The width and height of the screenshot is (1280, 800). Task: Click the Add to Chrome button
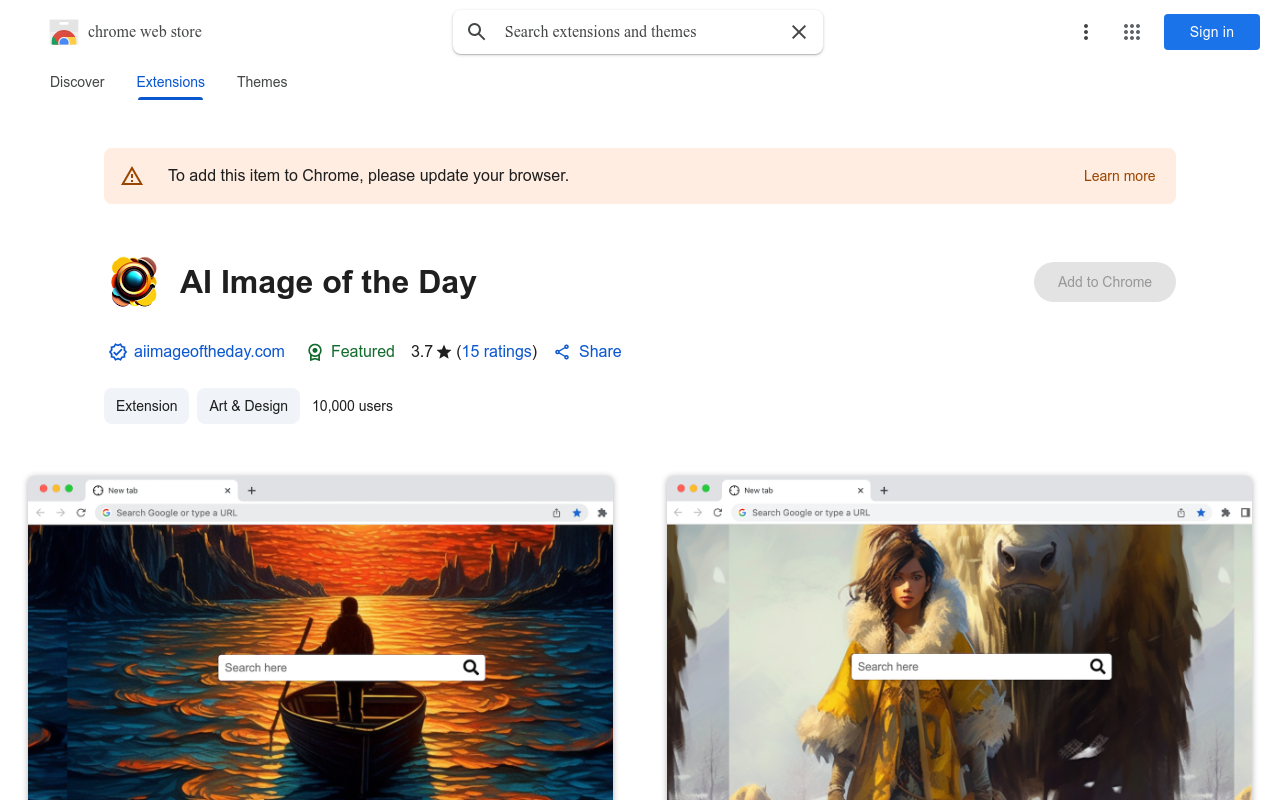click(1104, 282)
